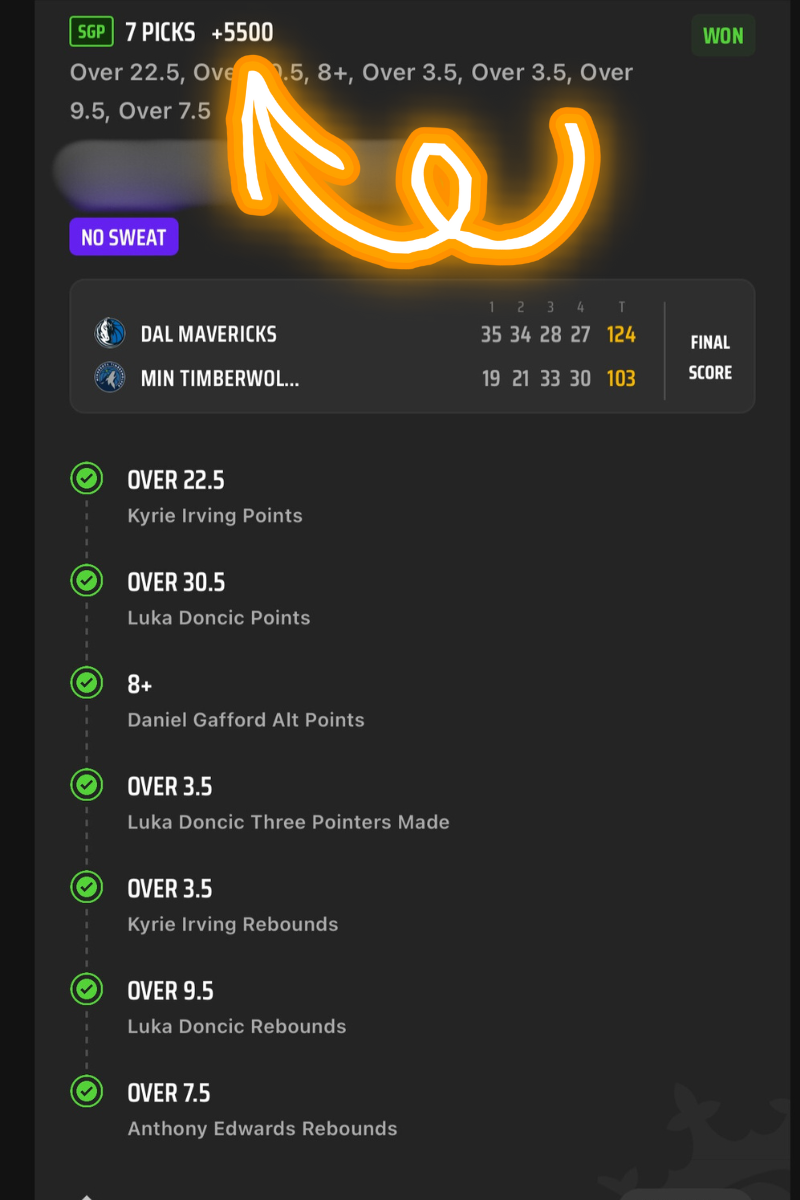The height and width of the screenshot is (1200, 800).
Task: Select the Over 7.5 Anthony Edwards pick
Action: (262, 1110)
